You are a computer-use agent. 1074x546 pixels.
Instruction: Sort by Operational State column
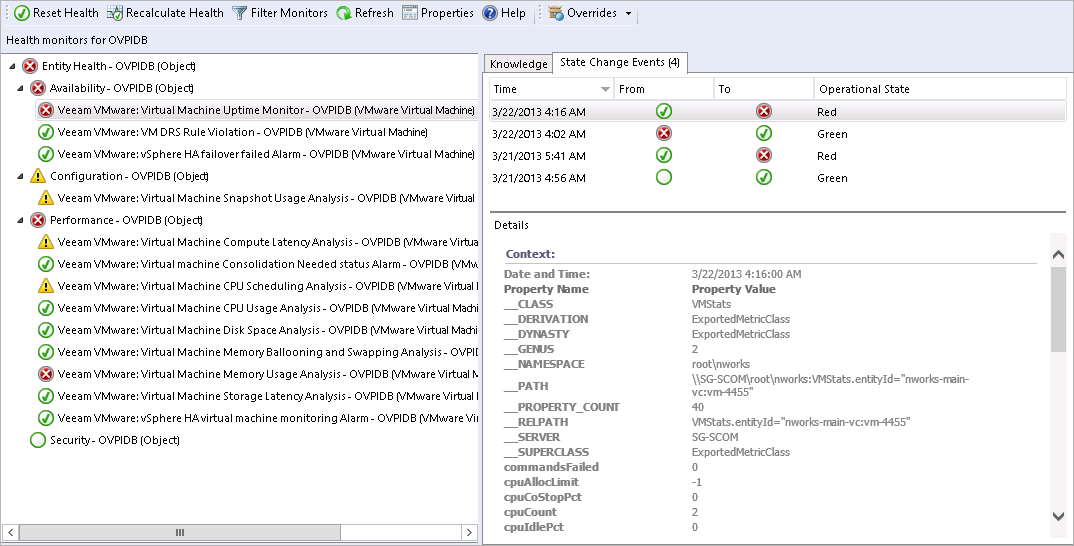click(940, 89)
